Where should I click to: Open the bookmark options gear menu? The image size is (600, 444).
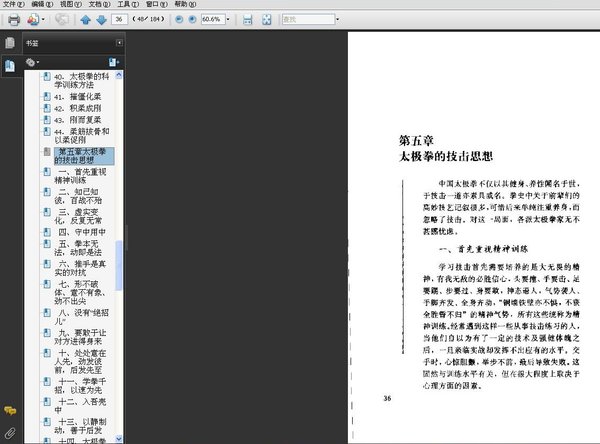(32, 62)
